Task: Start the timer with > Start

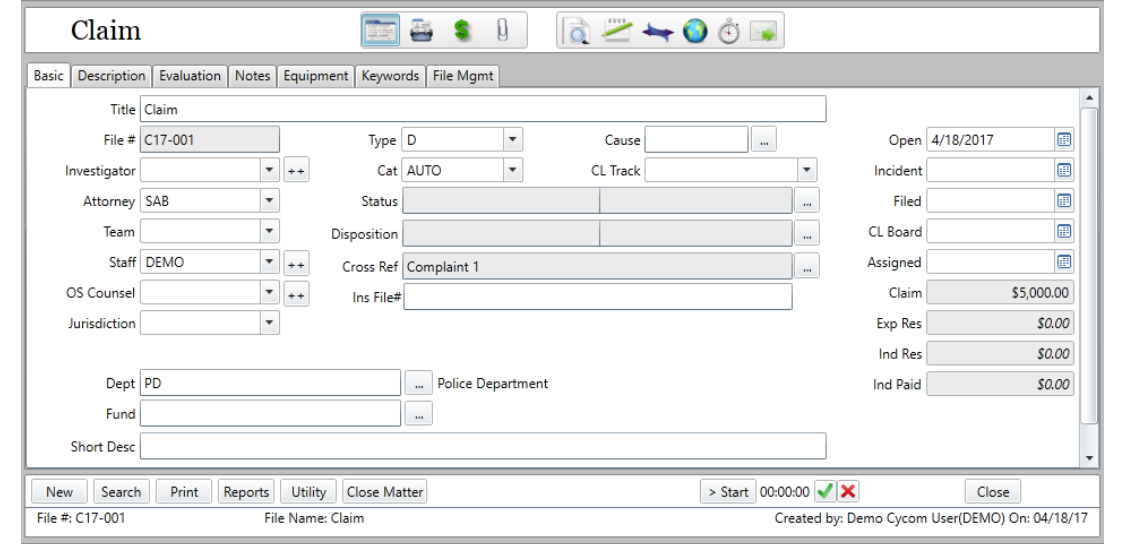Action: coord(728,492)
